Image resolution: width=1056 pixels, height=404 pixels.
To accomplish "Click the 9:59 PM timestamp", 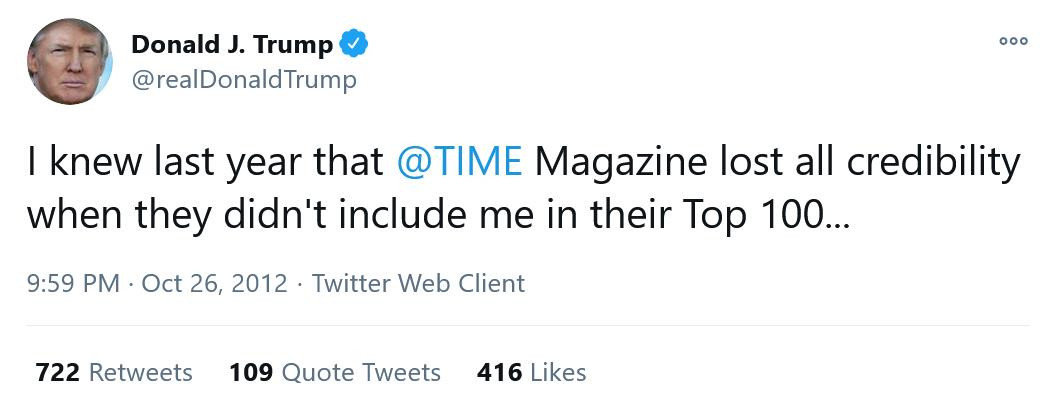I will click(76, 283).
